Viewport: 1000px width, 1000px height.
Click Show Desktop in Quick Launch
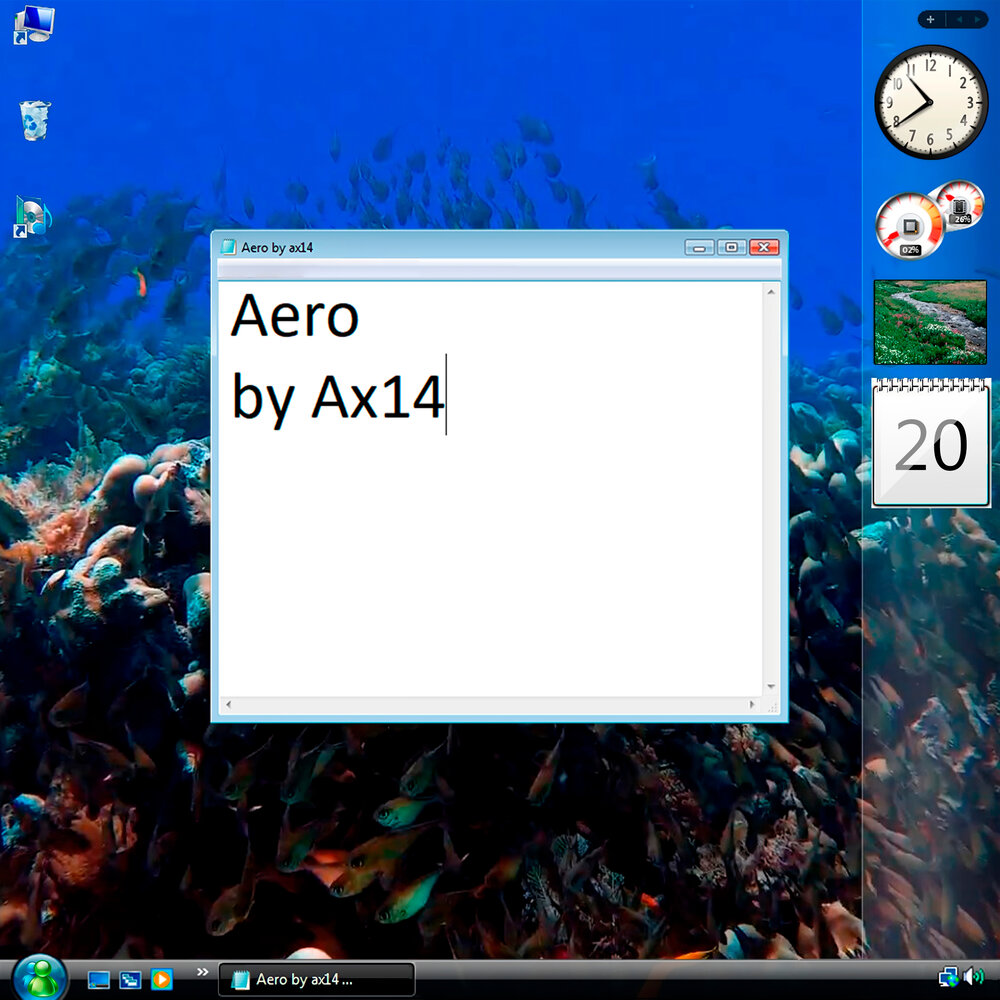pos(99,980)
